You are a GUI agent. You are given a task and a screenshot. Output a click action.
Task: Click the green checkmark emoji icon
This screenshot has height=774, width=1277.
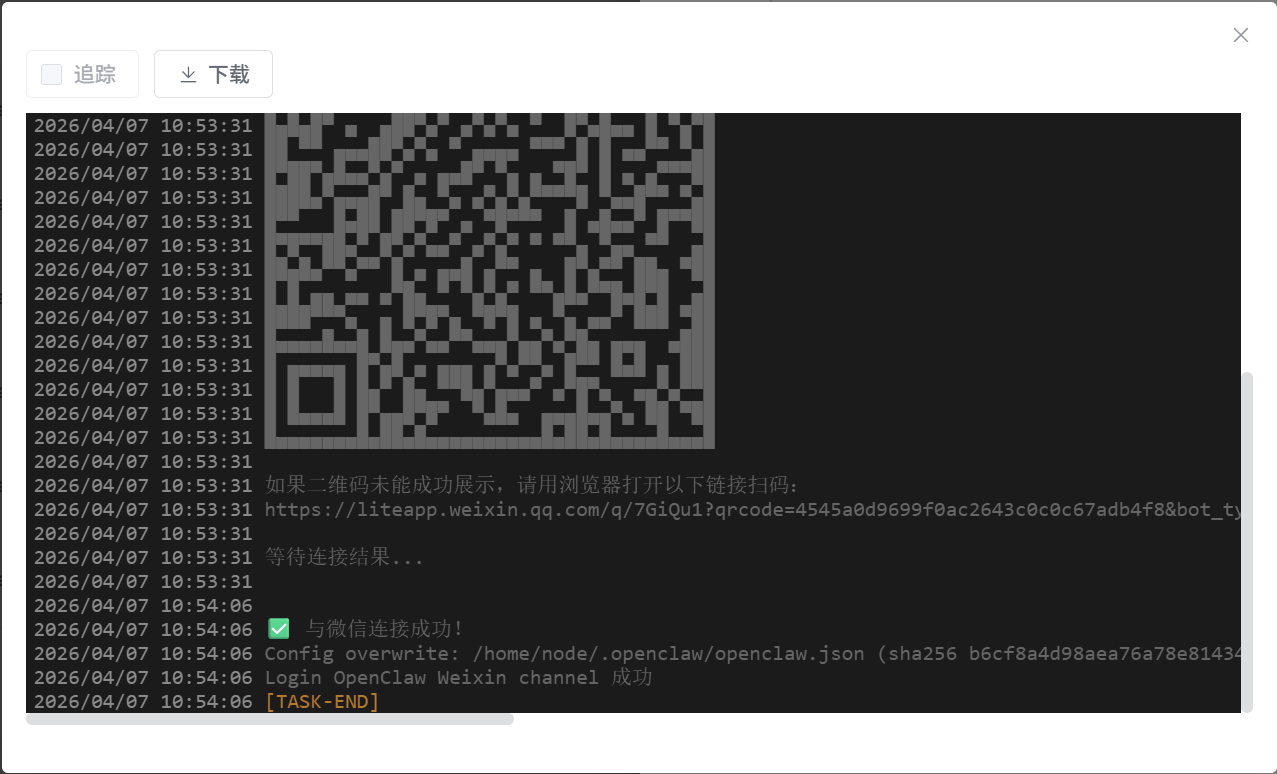279,629
